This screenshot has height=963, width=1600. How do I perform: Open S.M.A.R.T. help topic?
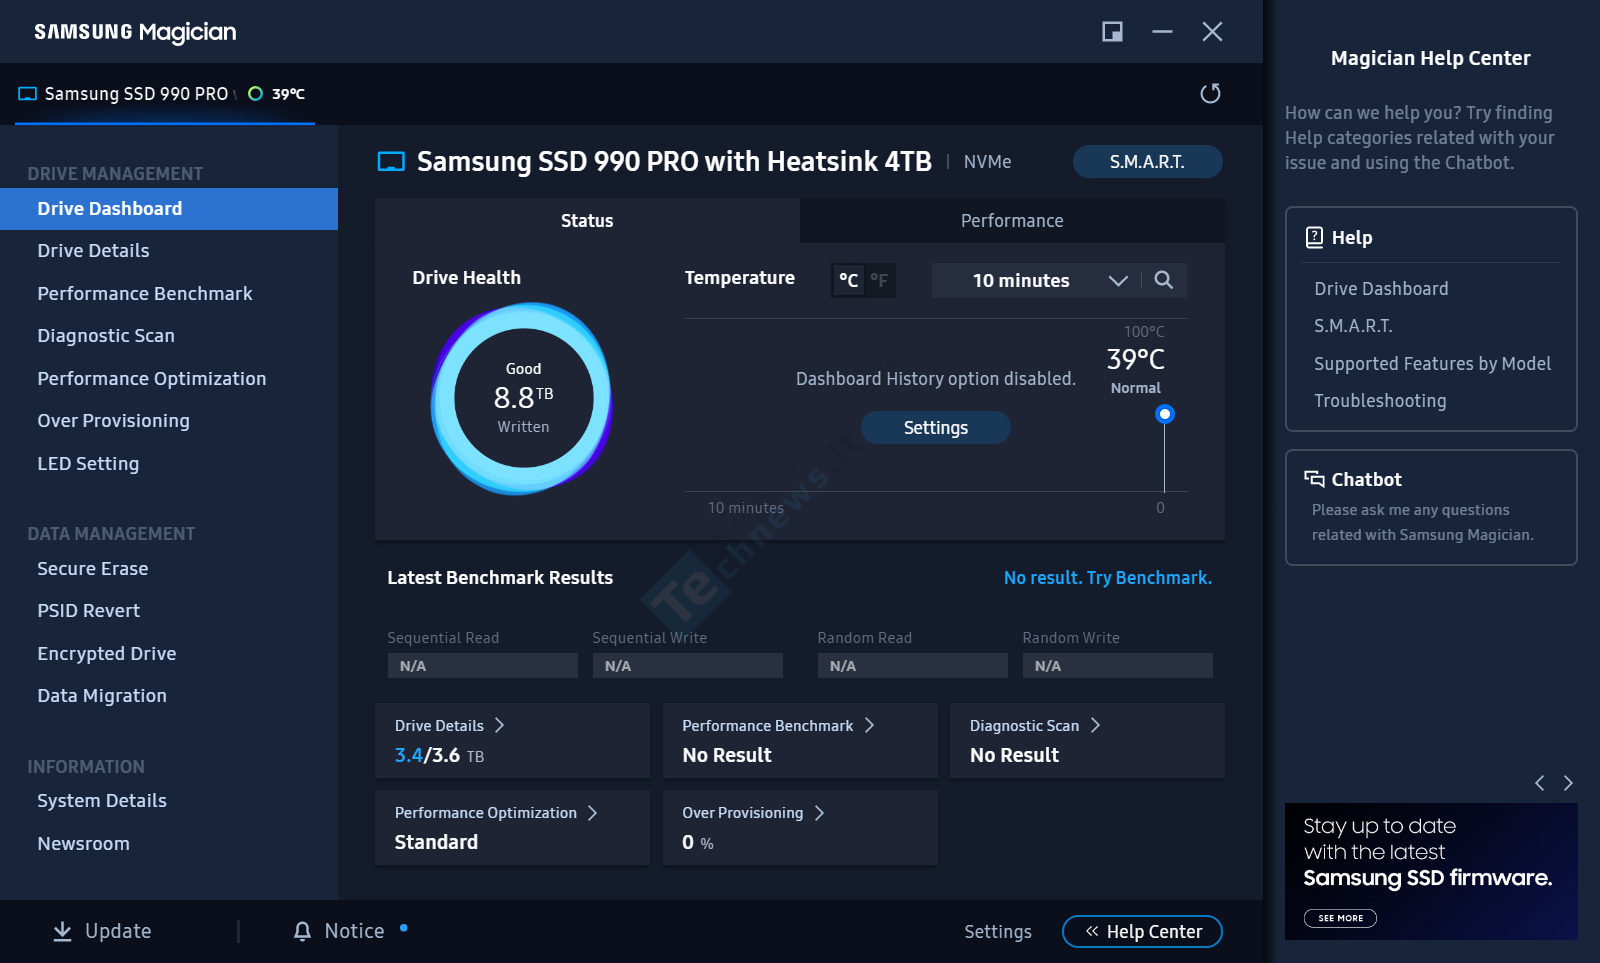tap(1353, 326)
